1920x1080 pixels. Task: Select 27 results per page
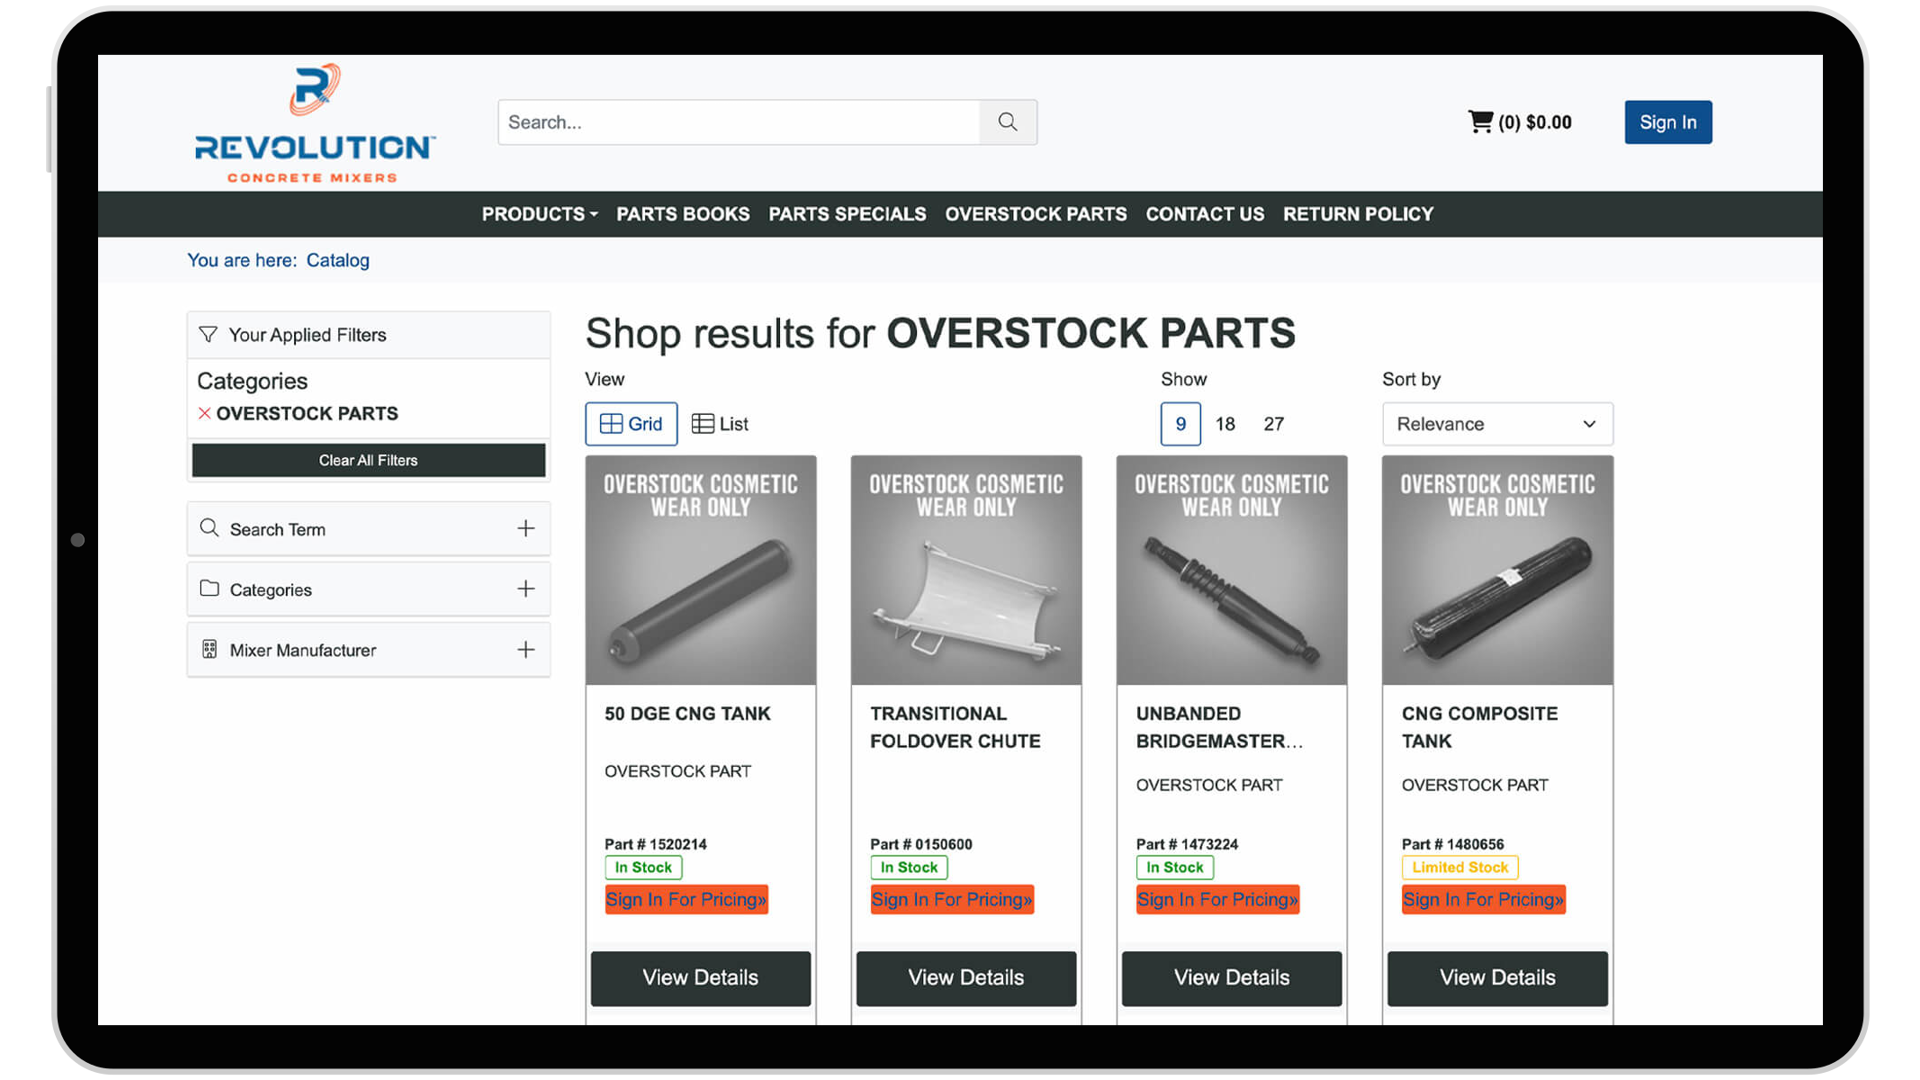coord(1273,423)
